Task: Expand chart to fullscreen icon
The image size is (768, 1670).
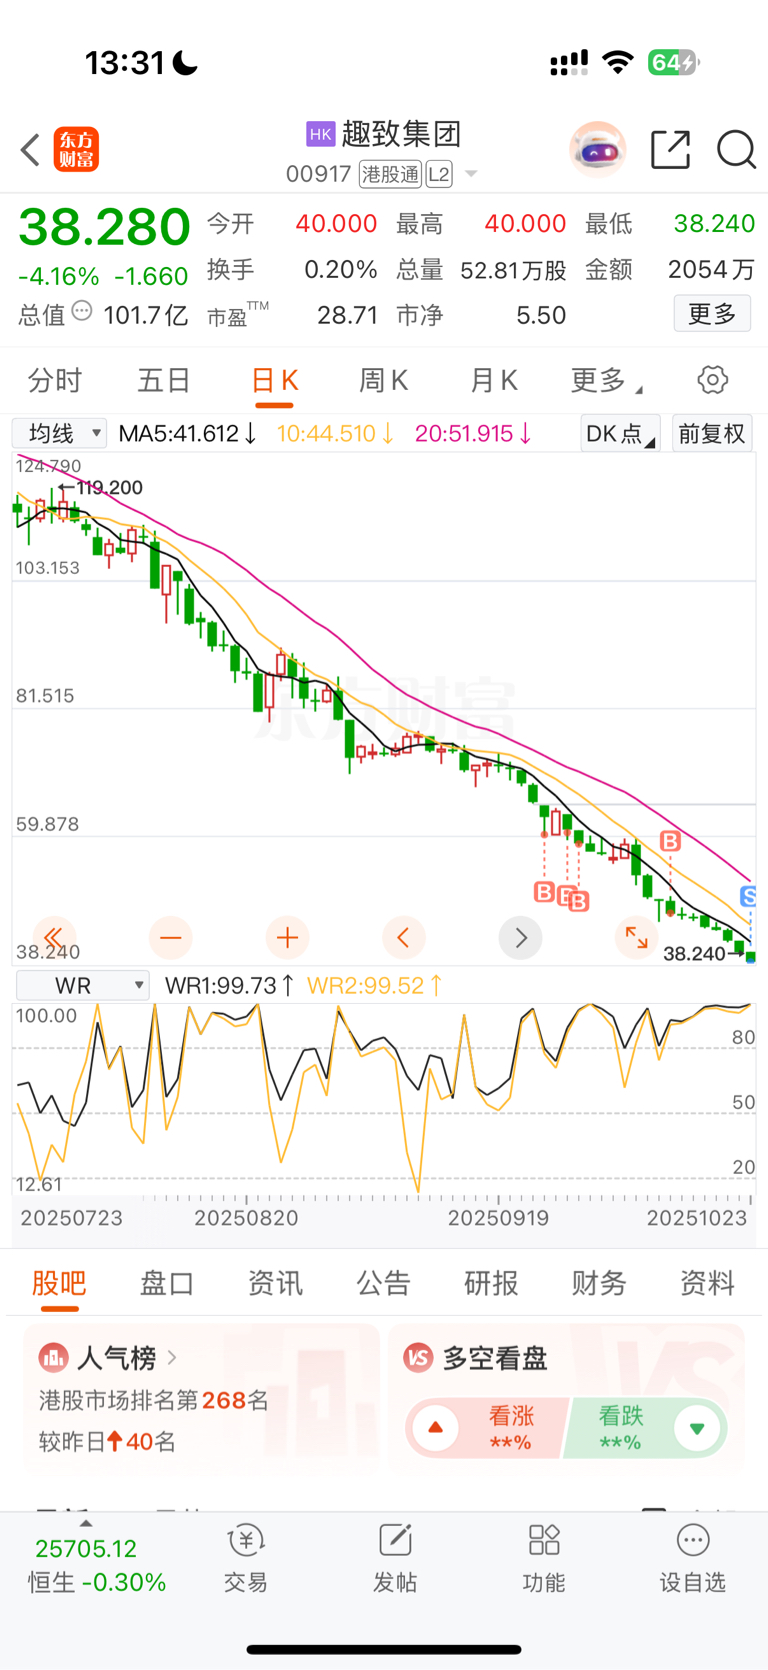Action: coord(636,937)
